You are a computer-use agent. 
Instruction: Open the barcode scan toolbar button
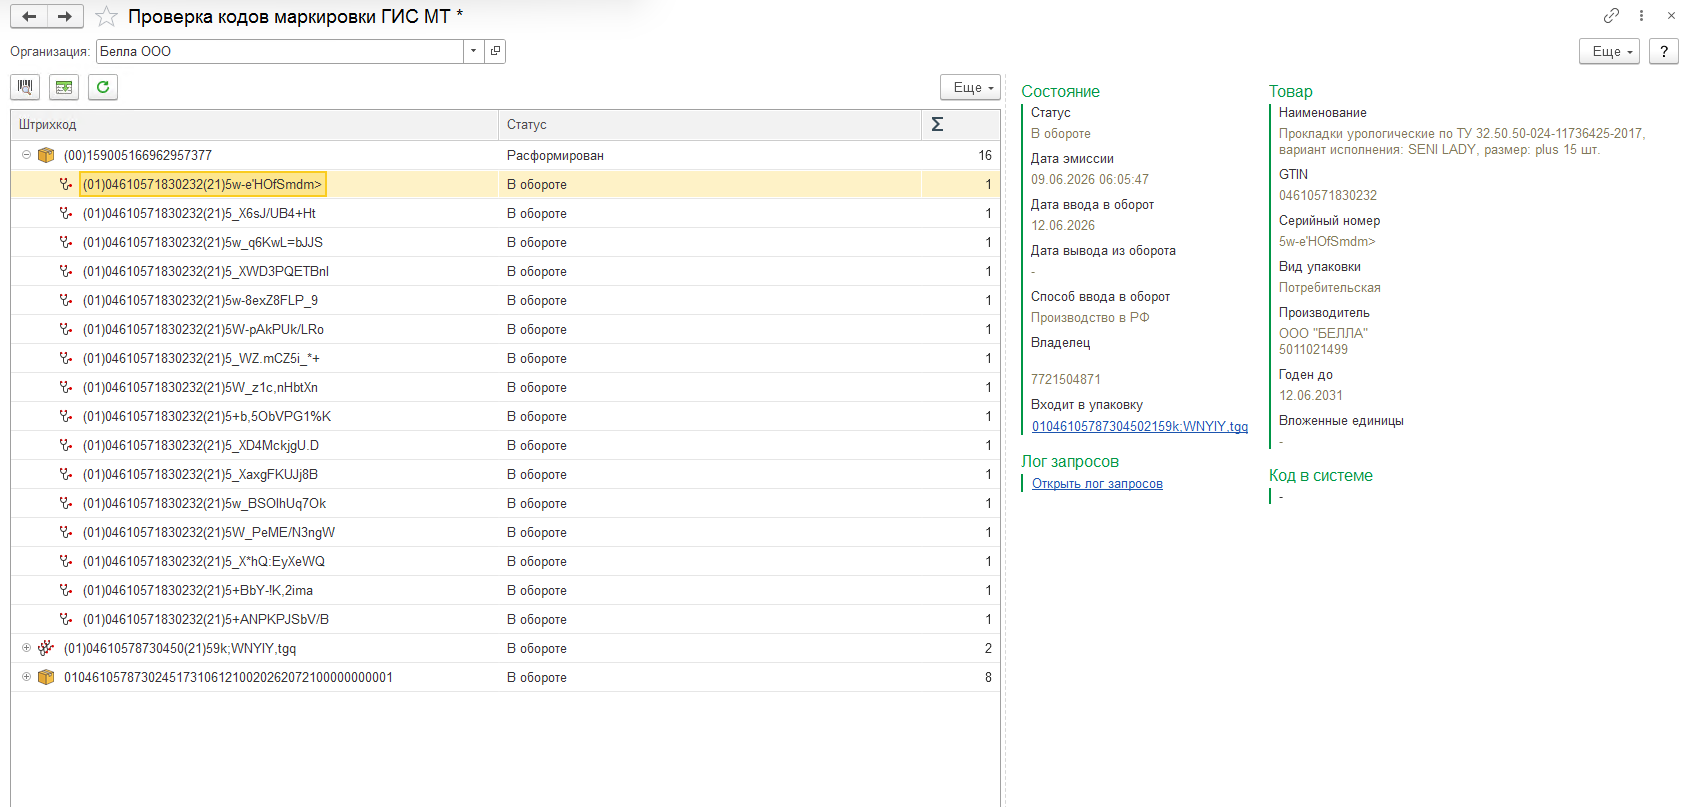(x=25, y=87)
